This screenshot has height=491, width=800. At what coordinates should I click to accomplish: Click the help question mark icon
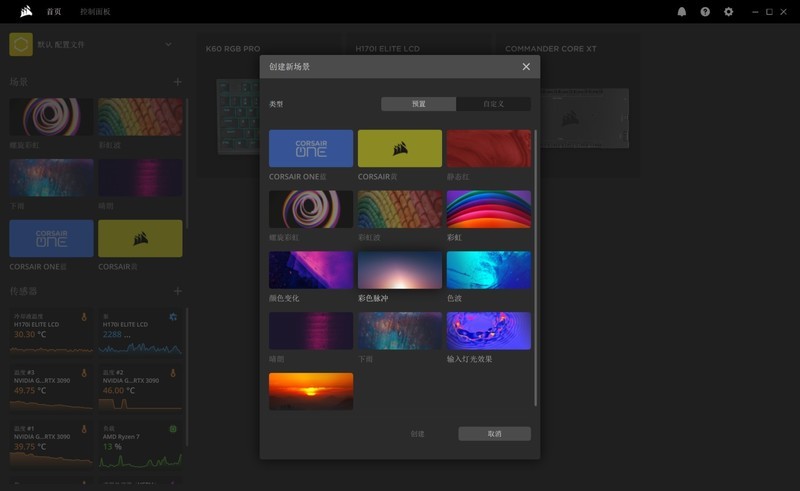[x=705, y=12]
